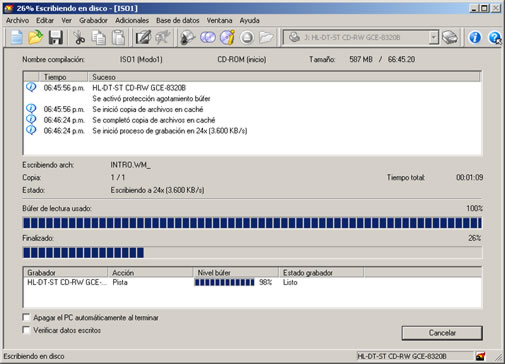Viewport: 505px width, 364px height.
Task: Open the recorder drive selection dropdown arrow
Action: [x=433, y=37]
